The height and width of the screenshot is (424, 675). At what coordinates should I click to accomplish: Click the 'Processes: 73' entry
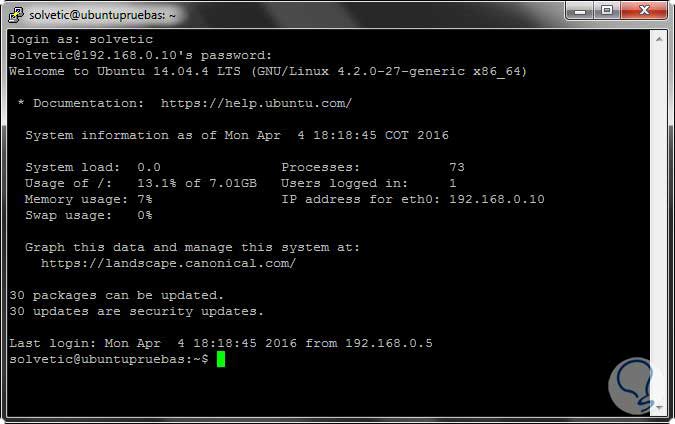pos(373,167)
